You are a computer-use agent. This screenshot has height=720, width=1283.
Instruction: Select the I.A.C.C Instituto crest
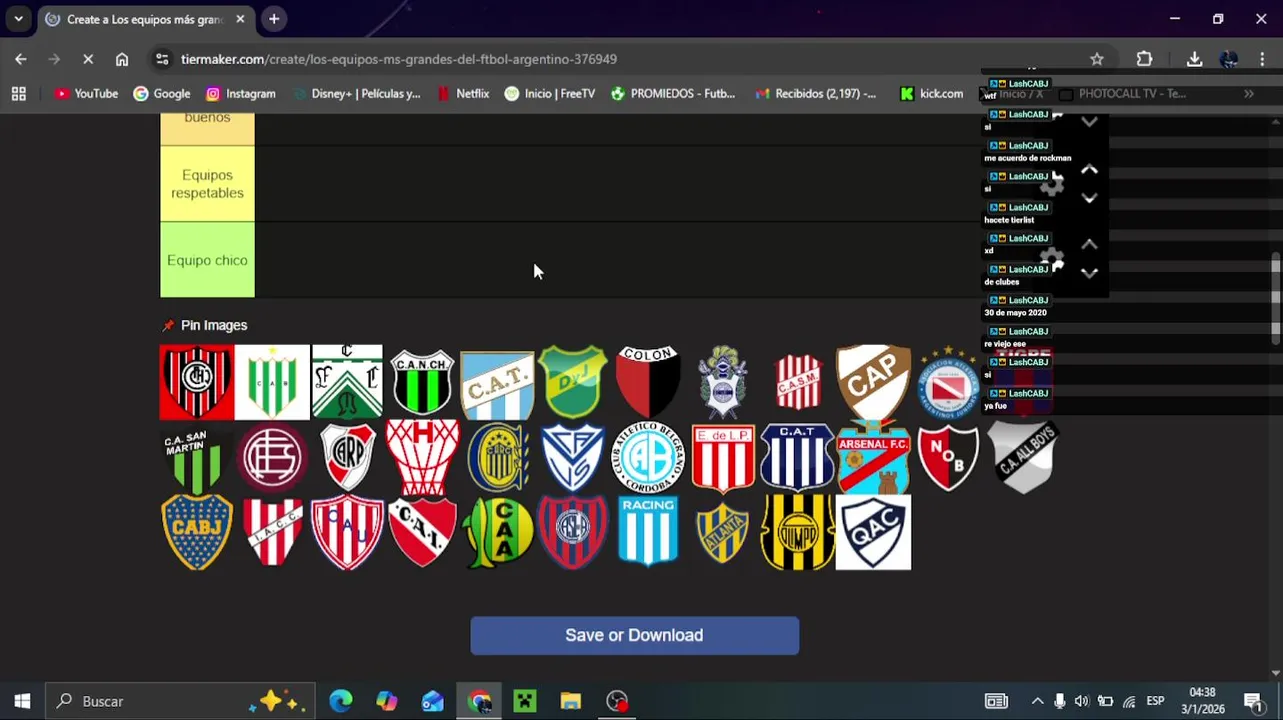272,532
